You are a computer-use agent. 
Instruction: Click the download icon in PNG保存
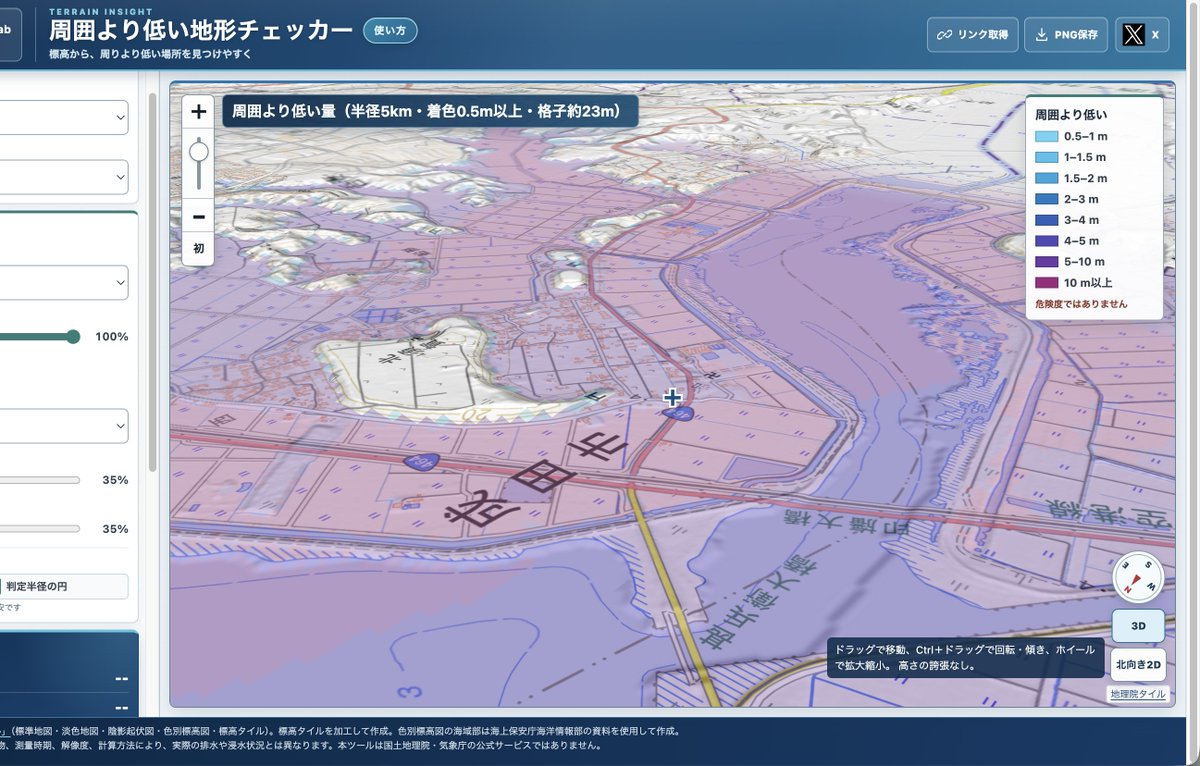click(1041, 35)
